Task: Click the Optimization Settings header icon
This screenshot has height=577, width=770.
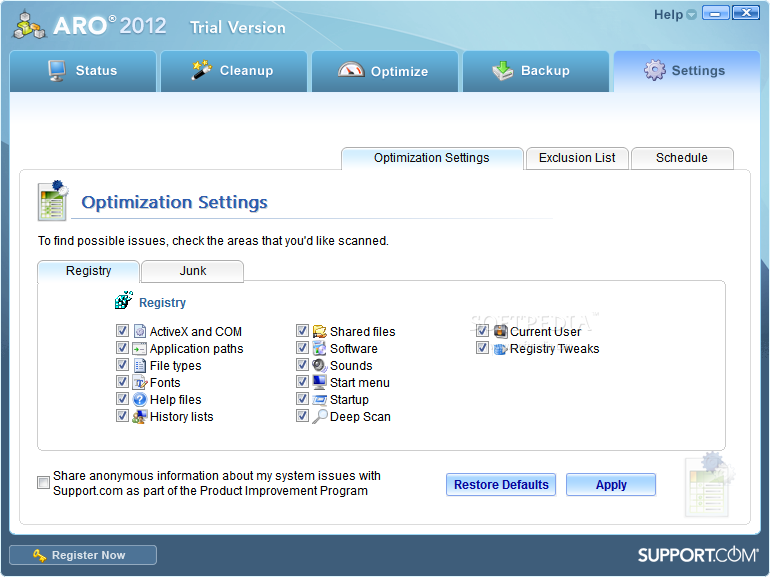Action: tap(53, 200)
